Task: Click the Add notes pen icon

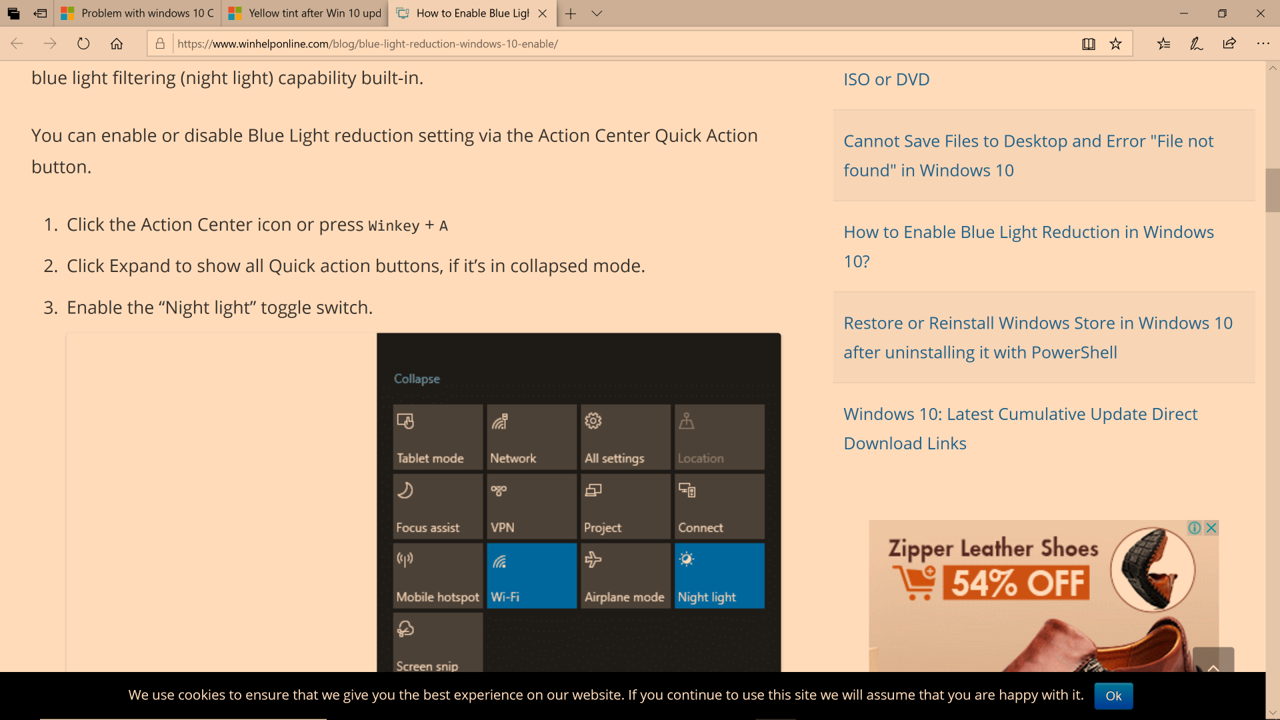Action: click(x=1196, y=44)
